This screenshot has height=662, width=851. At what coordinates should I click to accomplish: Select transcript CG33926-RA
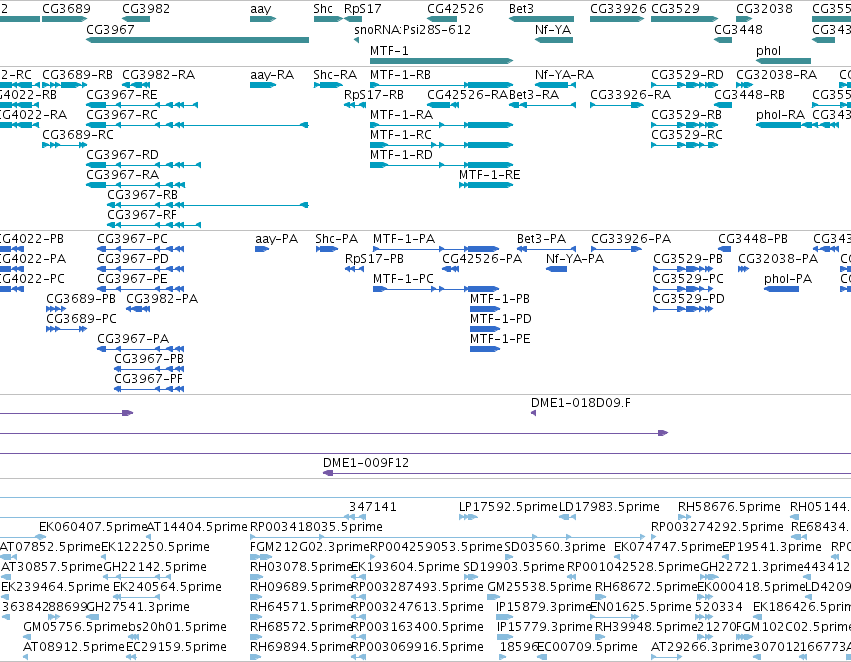[617, 105]
